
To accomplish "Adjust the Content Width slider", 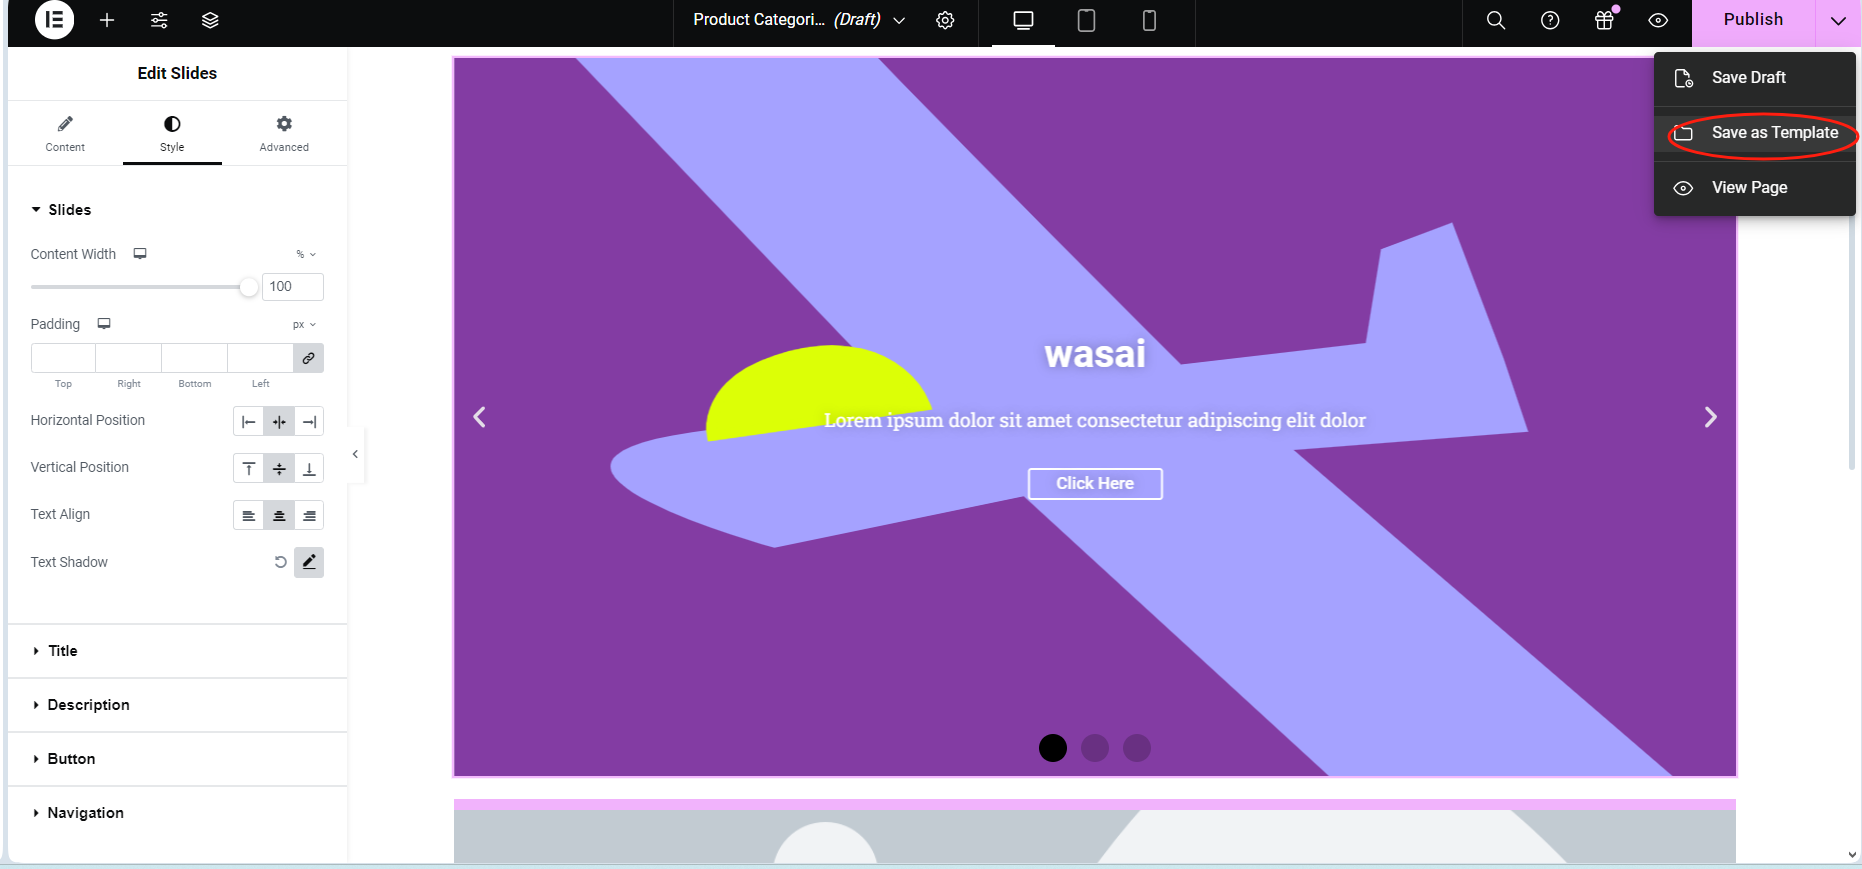I will point(140,287).
